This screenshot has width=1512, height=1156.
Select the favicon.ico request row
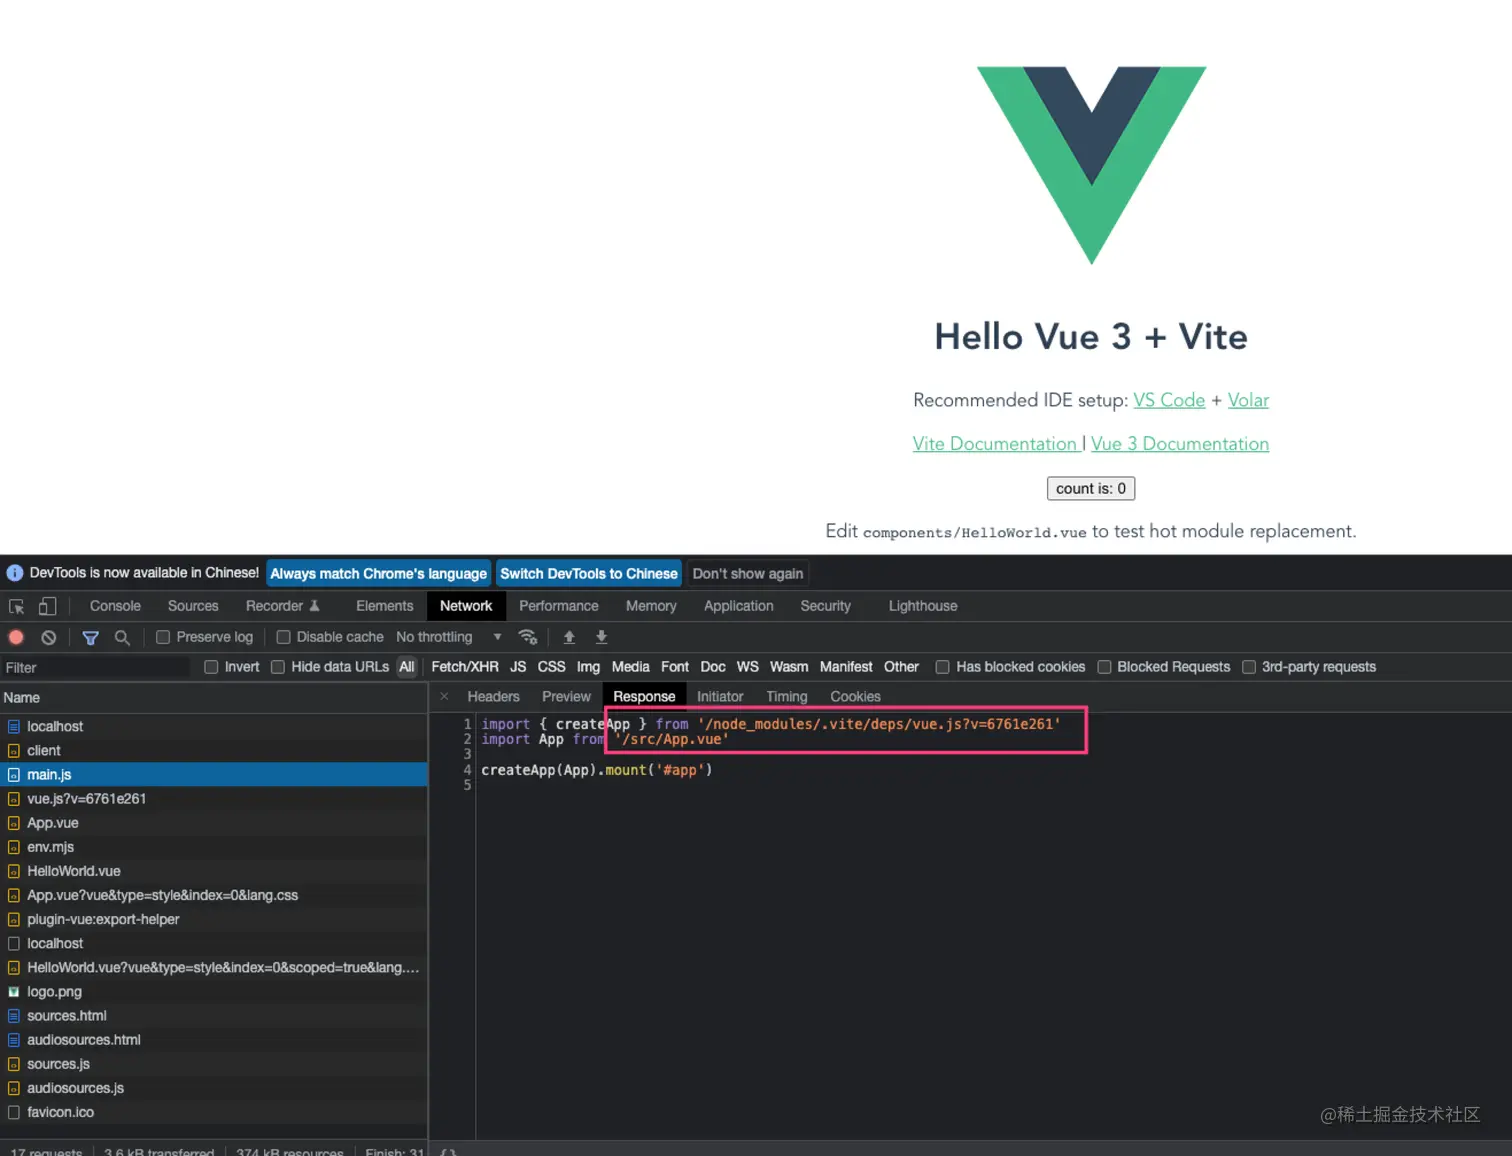pos(214,1112)
